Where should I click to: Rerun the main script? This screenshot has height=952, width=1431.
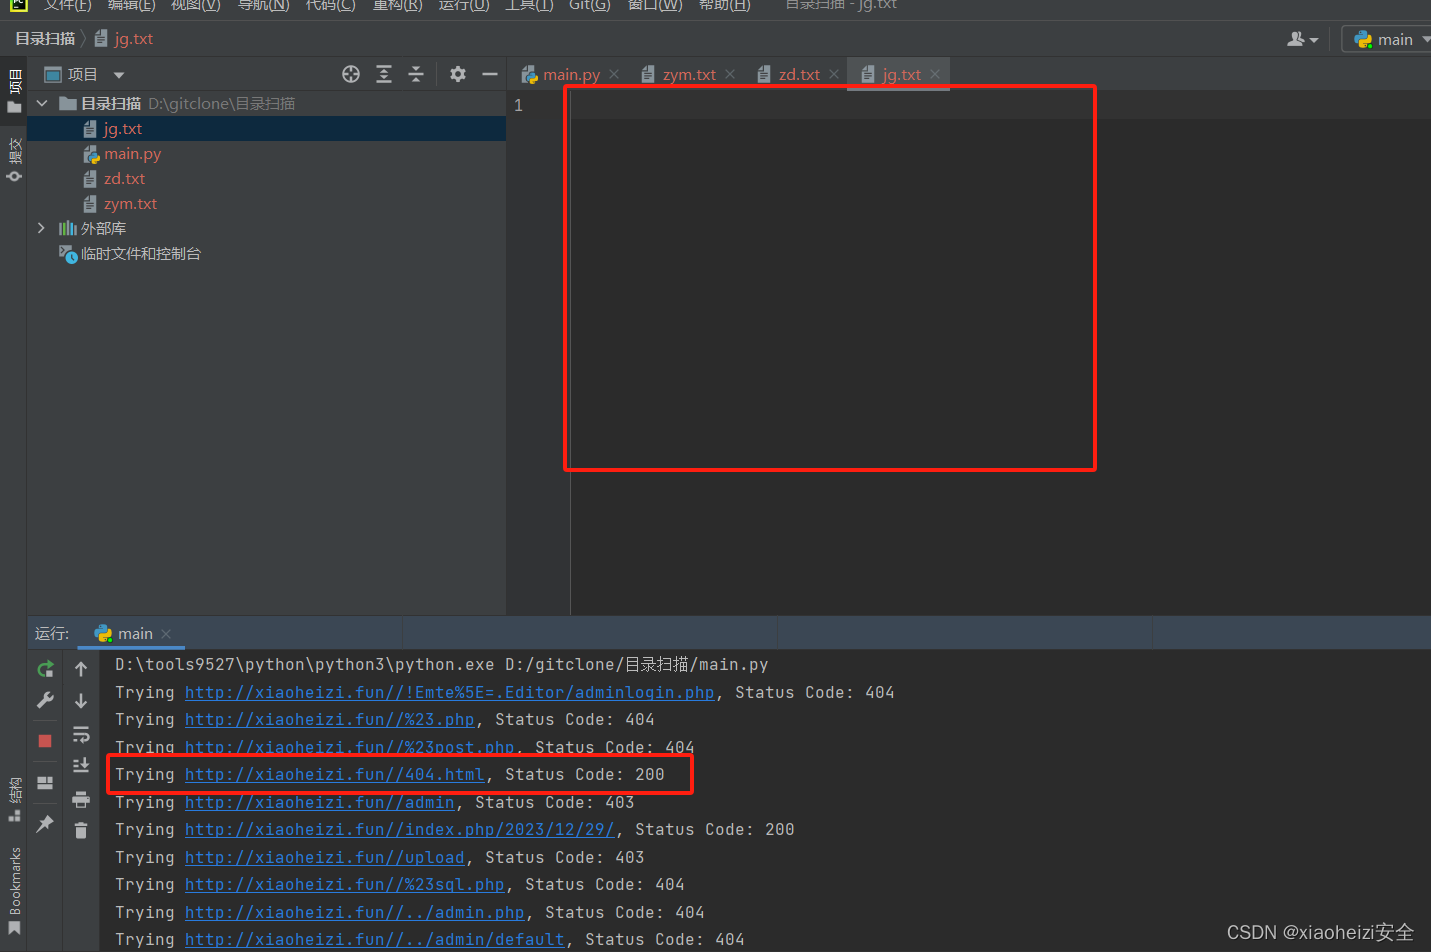(45, 669)
